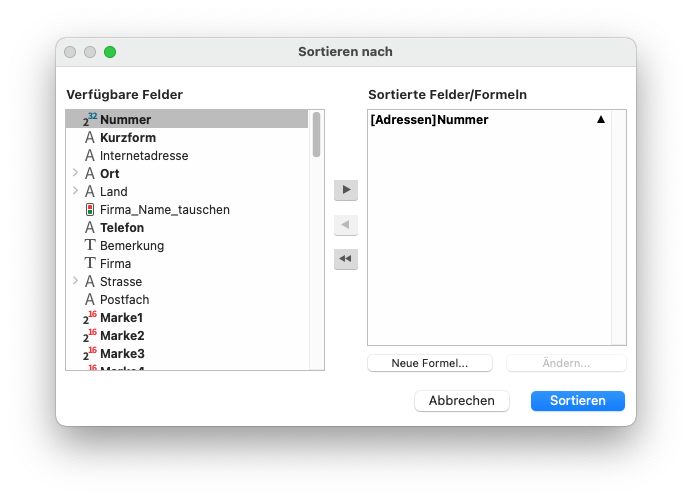Remove the sorted field with left arrow
The image size is (692, 500).
(x=346, y=225)
